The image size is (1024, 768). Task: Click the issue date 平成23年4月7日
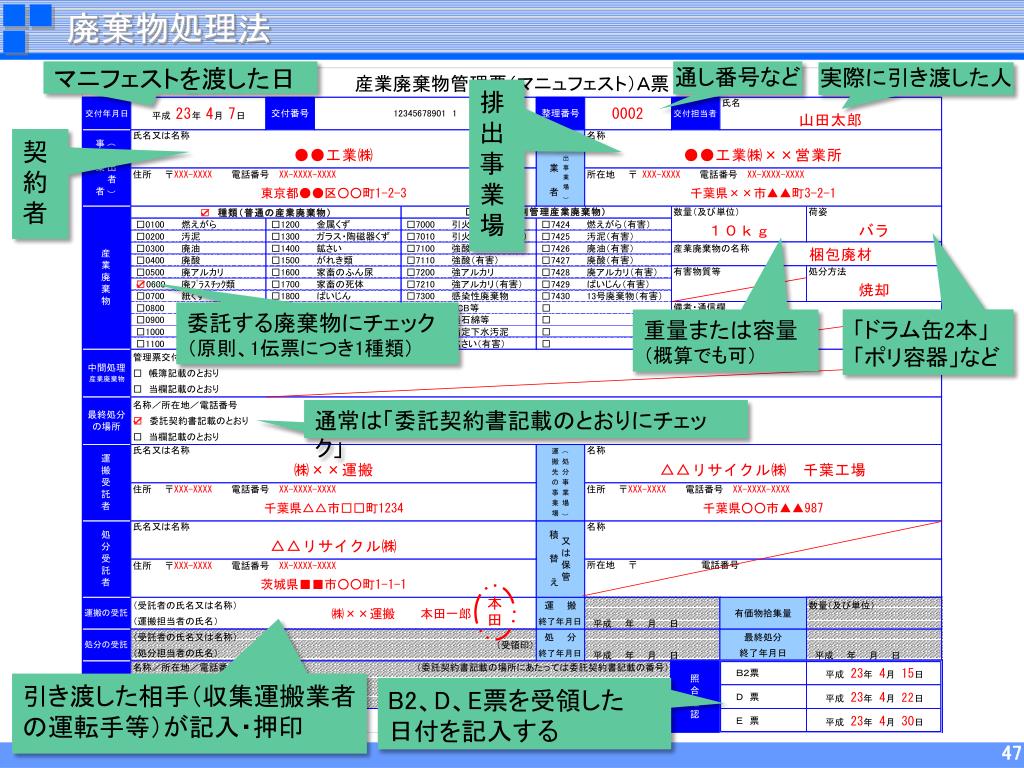click(x=199, y=114)
